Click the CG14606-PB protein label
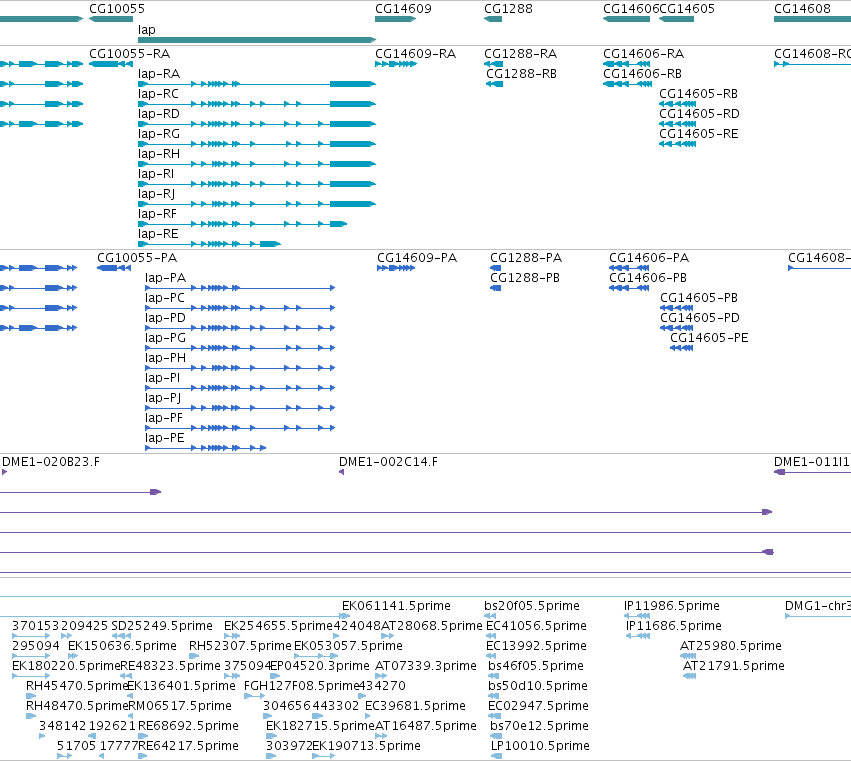 (647, 278)
